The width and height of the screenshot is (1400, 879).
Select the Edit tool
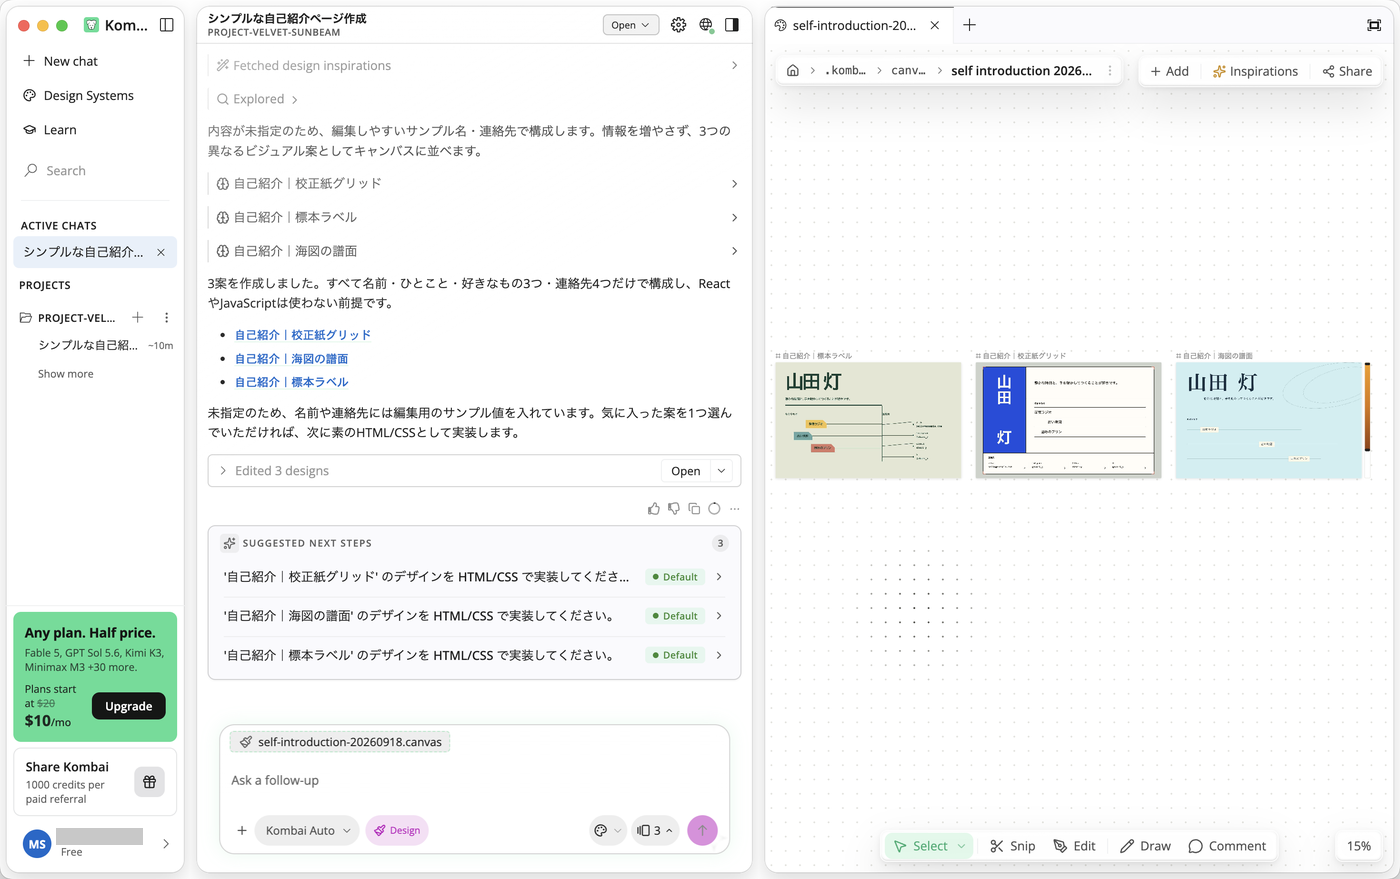click(x=1074, y=846)
